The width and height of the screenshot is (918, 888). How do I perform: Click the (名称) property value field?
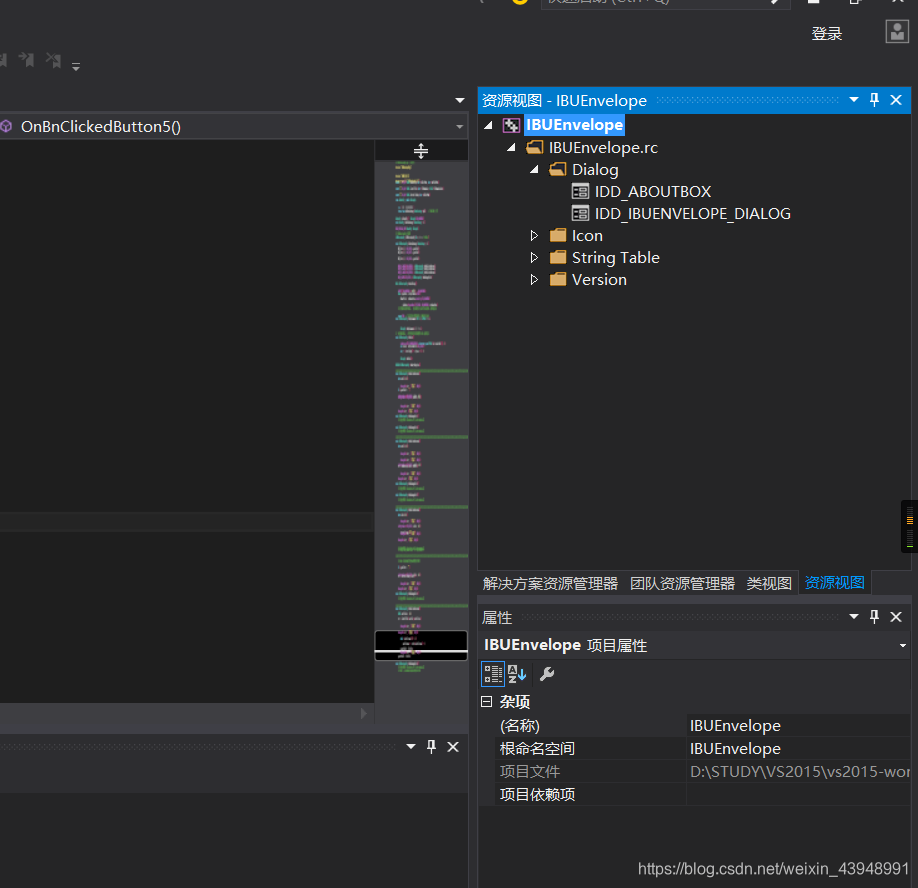tap(799, 726)
